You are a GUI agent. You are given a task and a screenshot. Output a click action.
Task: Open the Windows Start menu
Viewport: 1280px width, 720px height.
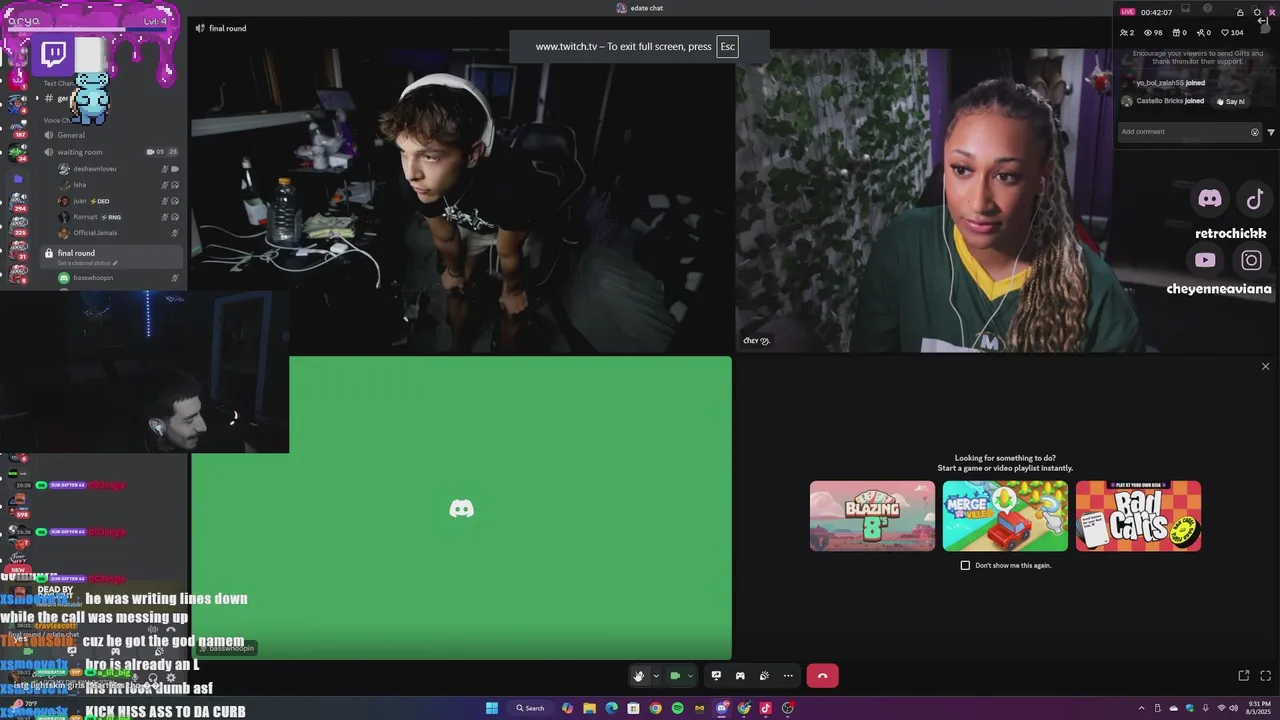pyautogui.click(x=491, y=708)
